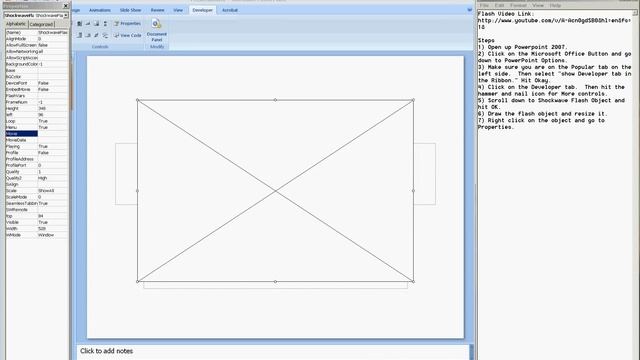Select the Menu property row
This screenshot has height=360, width=640.
pyautogui.click(x=37, y=127)
